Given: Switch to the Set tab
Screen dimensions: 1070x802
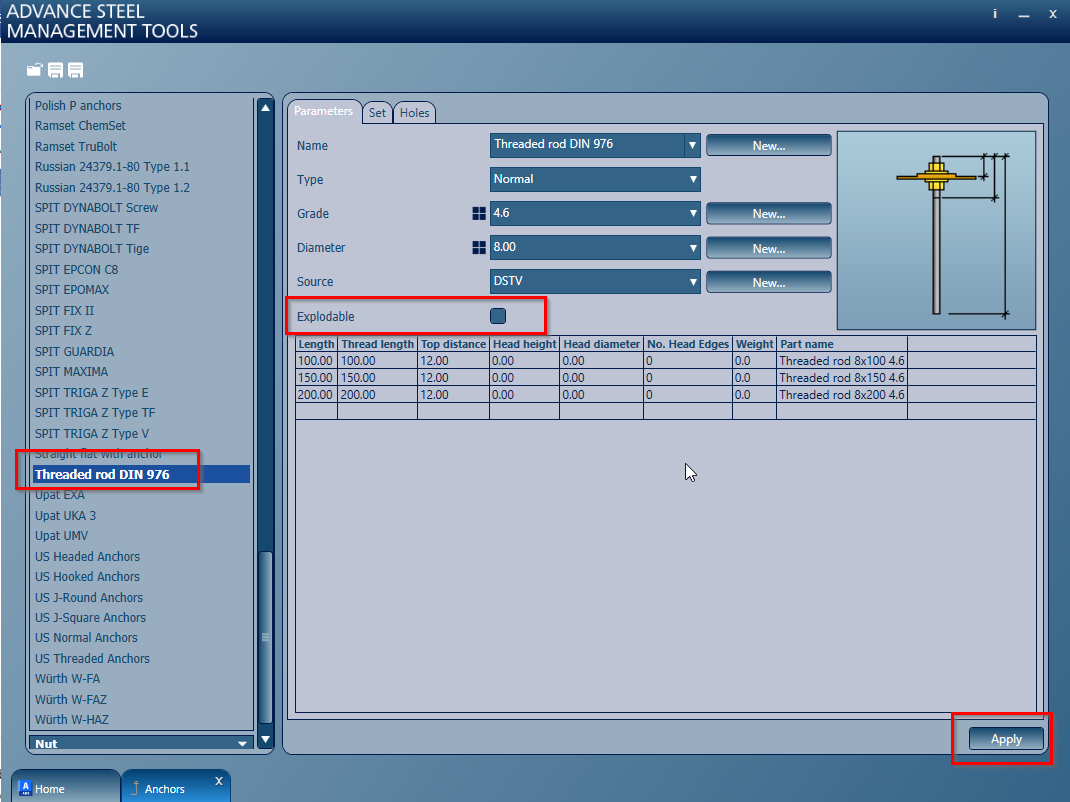Looking at the screenshot, I should click(377, 113).
